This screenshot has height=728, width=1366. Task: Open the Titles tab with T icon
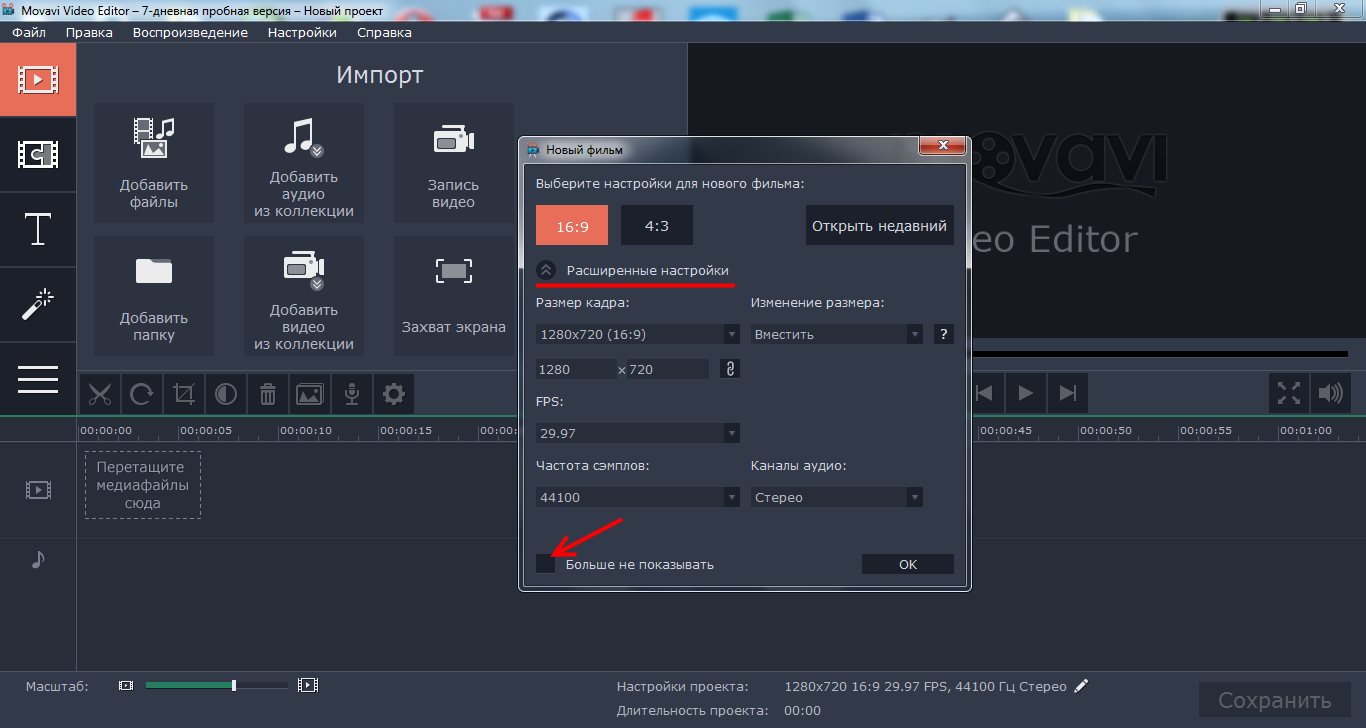38,229
